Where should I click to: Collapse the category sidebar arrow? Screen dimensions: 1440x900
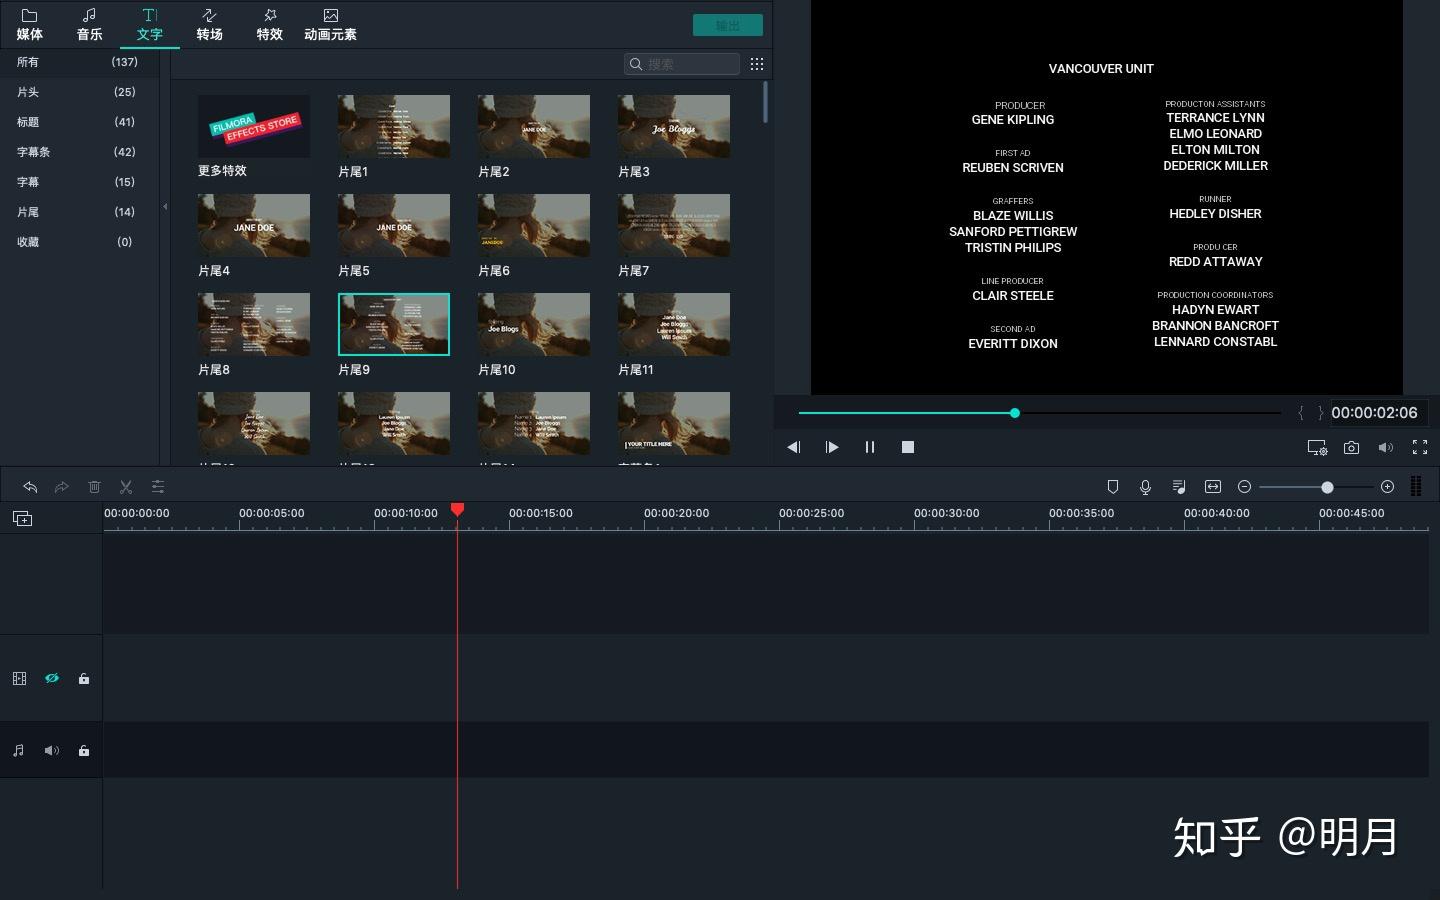165,207
